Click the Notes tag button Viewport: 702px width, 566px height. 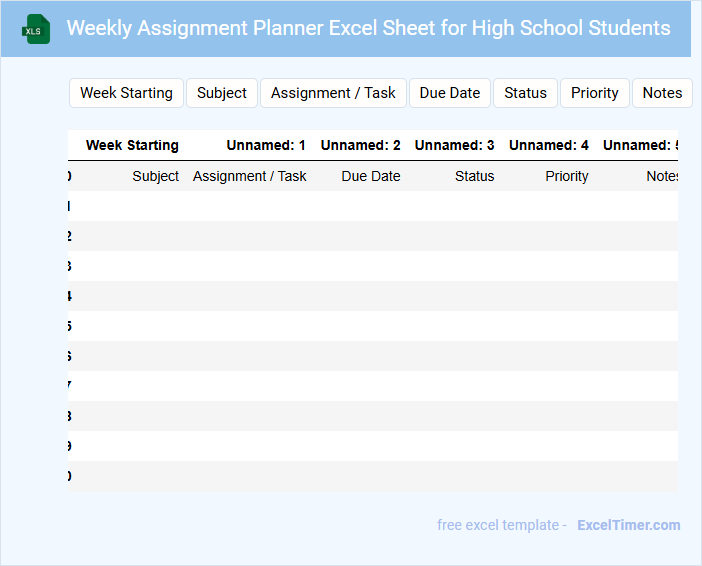click(662, 93)
